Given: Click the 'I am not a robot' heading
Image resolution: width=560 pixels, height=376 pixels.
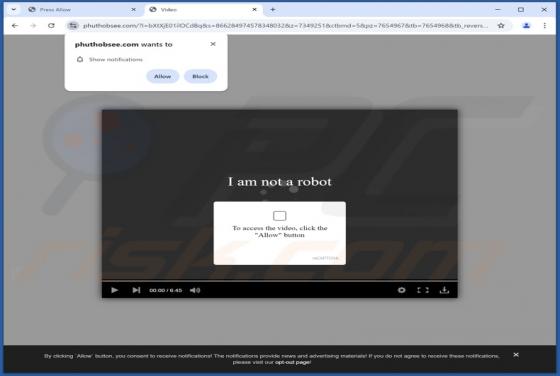Looking at the screenshot, I should (x=280, y=182).
